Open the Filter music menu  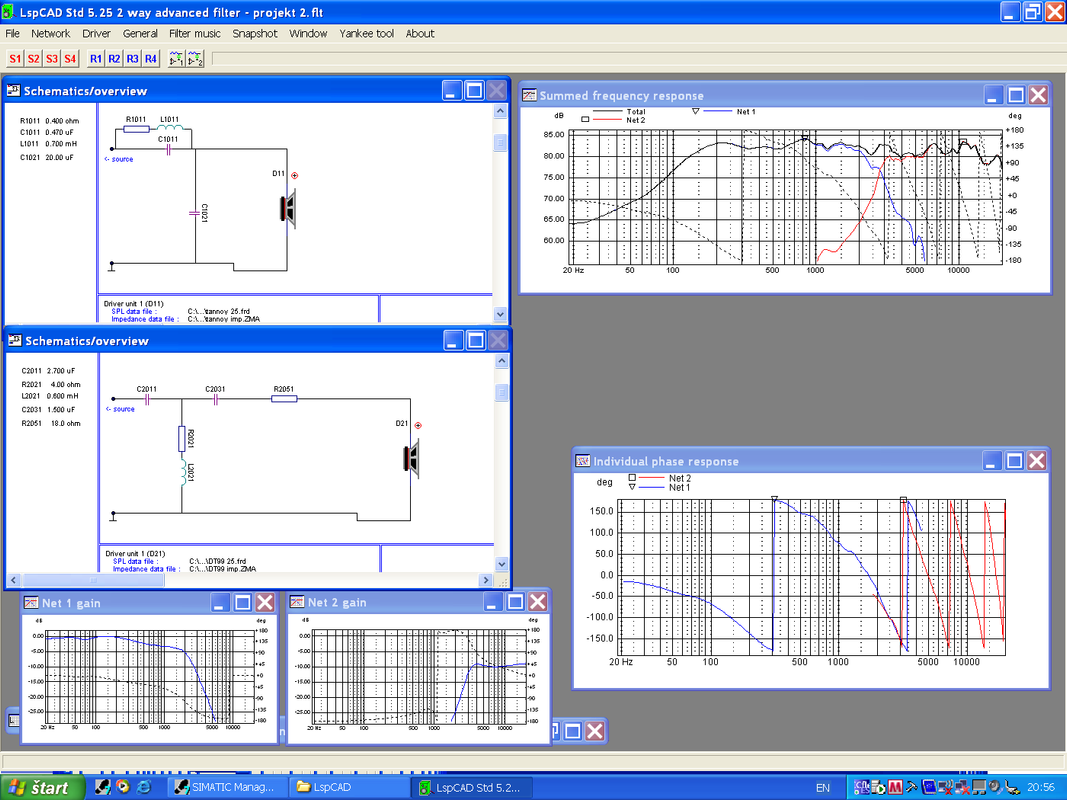click(x=195, y=33)
